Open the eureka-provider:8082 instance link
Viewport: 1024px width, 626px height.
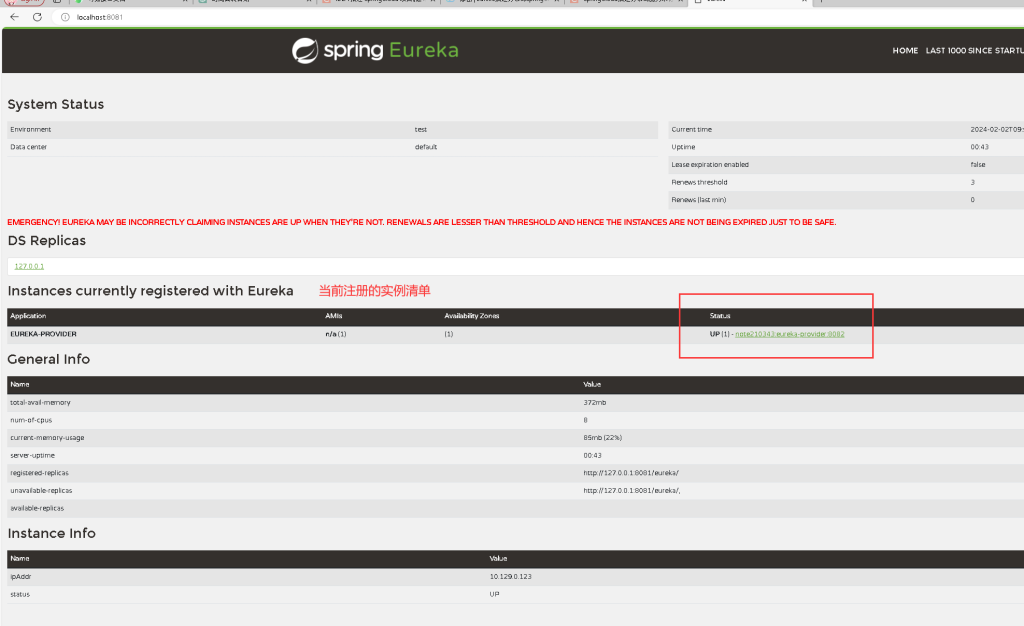[x=790, y=334]
